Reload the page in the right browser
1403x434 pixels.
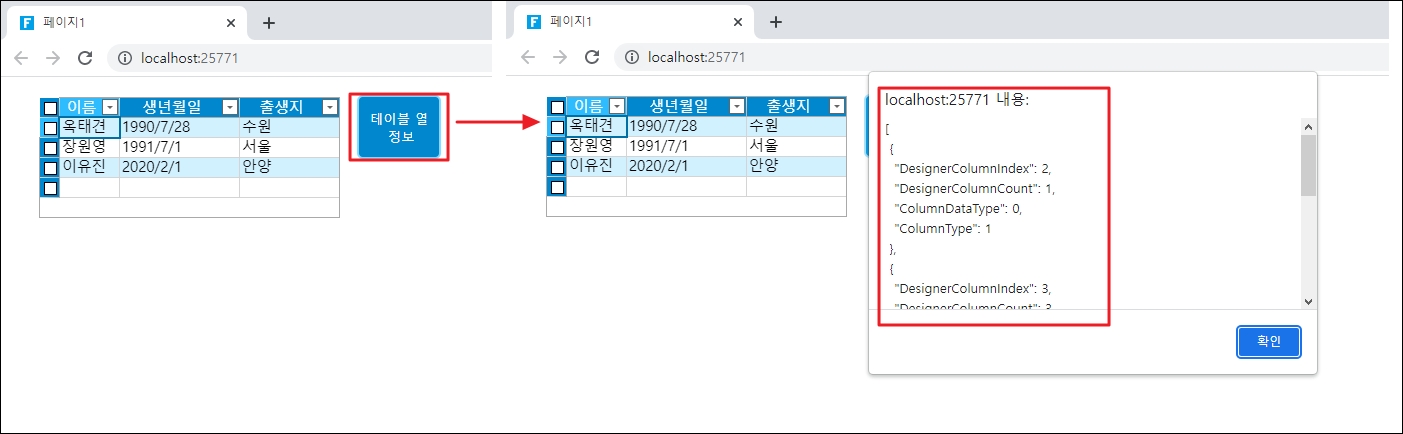592,57
